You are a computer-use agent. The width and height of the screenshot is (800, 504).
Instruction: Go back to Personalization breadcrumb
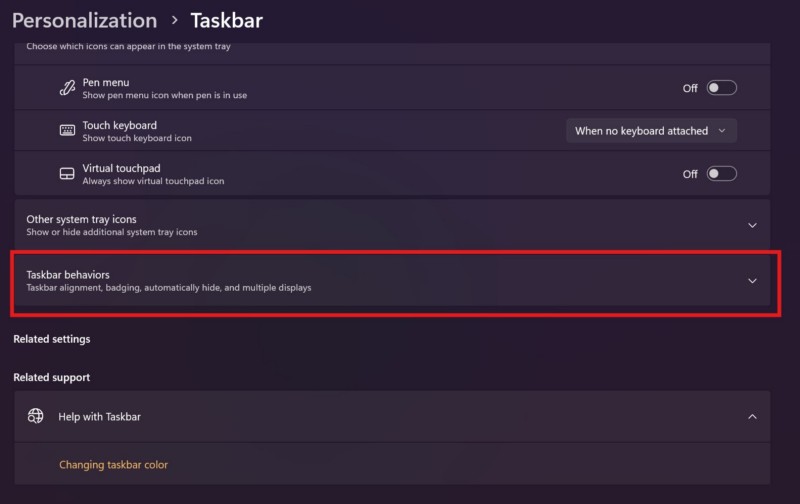click(84, 20)
